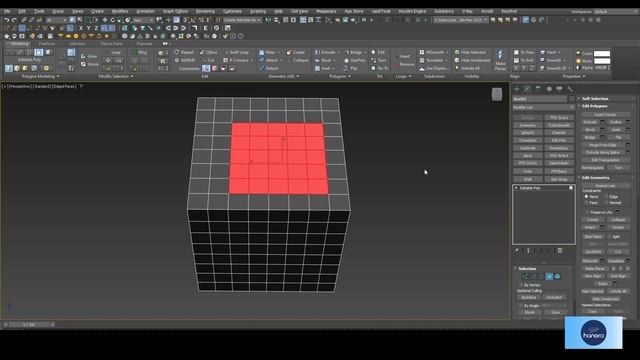The height and width of the screenshot is (360, 640).
Task: Open the Create command panel tab
Action: [517, 89]
